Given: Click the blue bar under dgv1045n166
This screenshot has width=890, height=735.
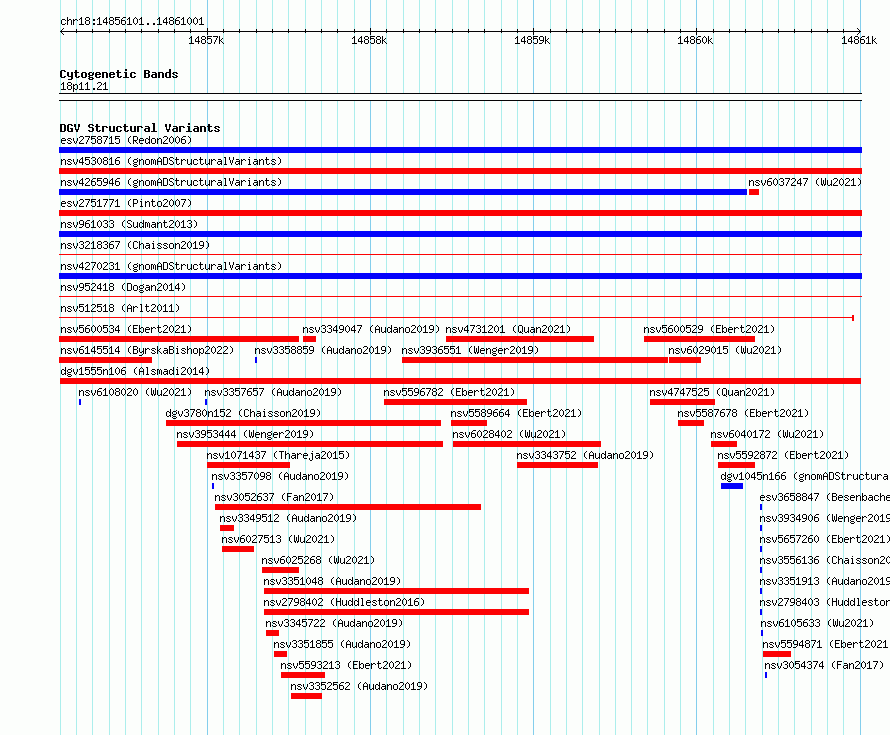Looking at the screenshot, I should tap(732, 486).
